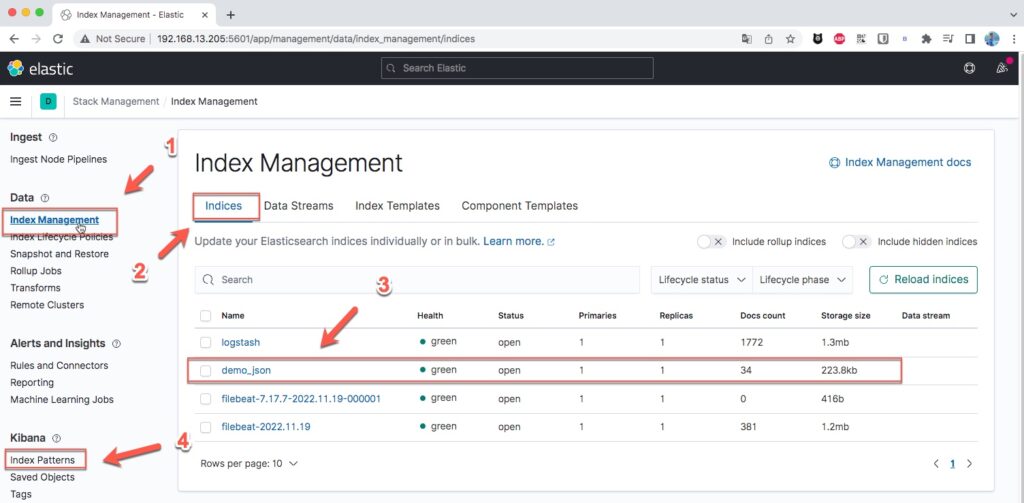Switch to the Data Streams tab

pos(298,206)
